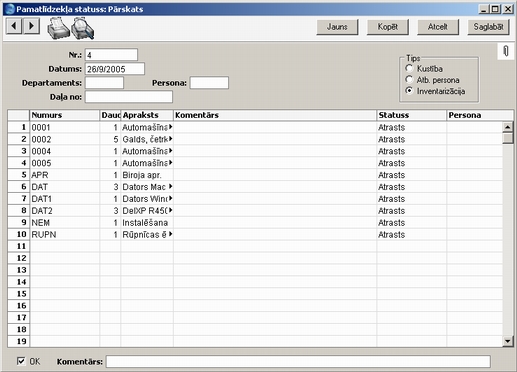Click Atrasts status in row DAT2
This screenshot has height=372, width=517.
coord(412,211)
